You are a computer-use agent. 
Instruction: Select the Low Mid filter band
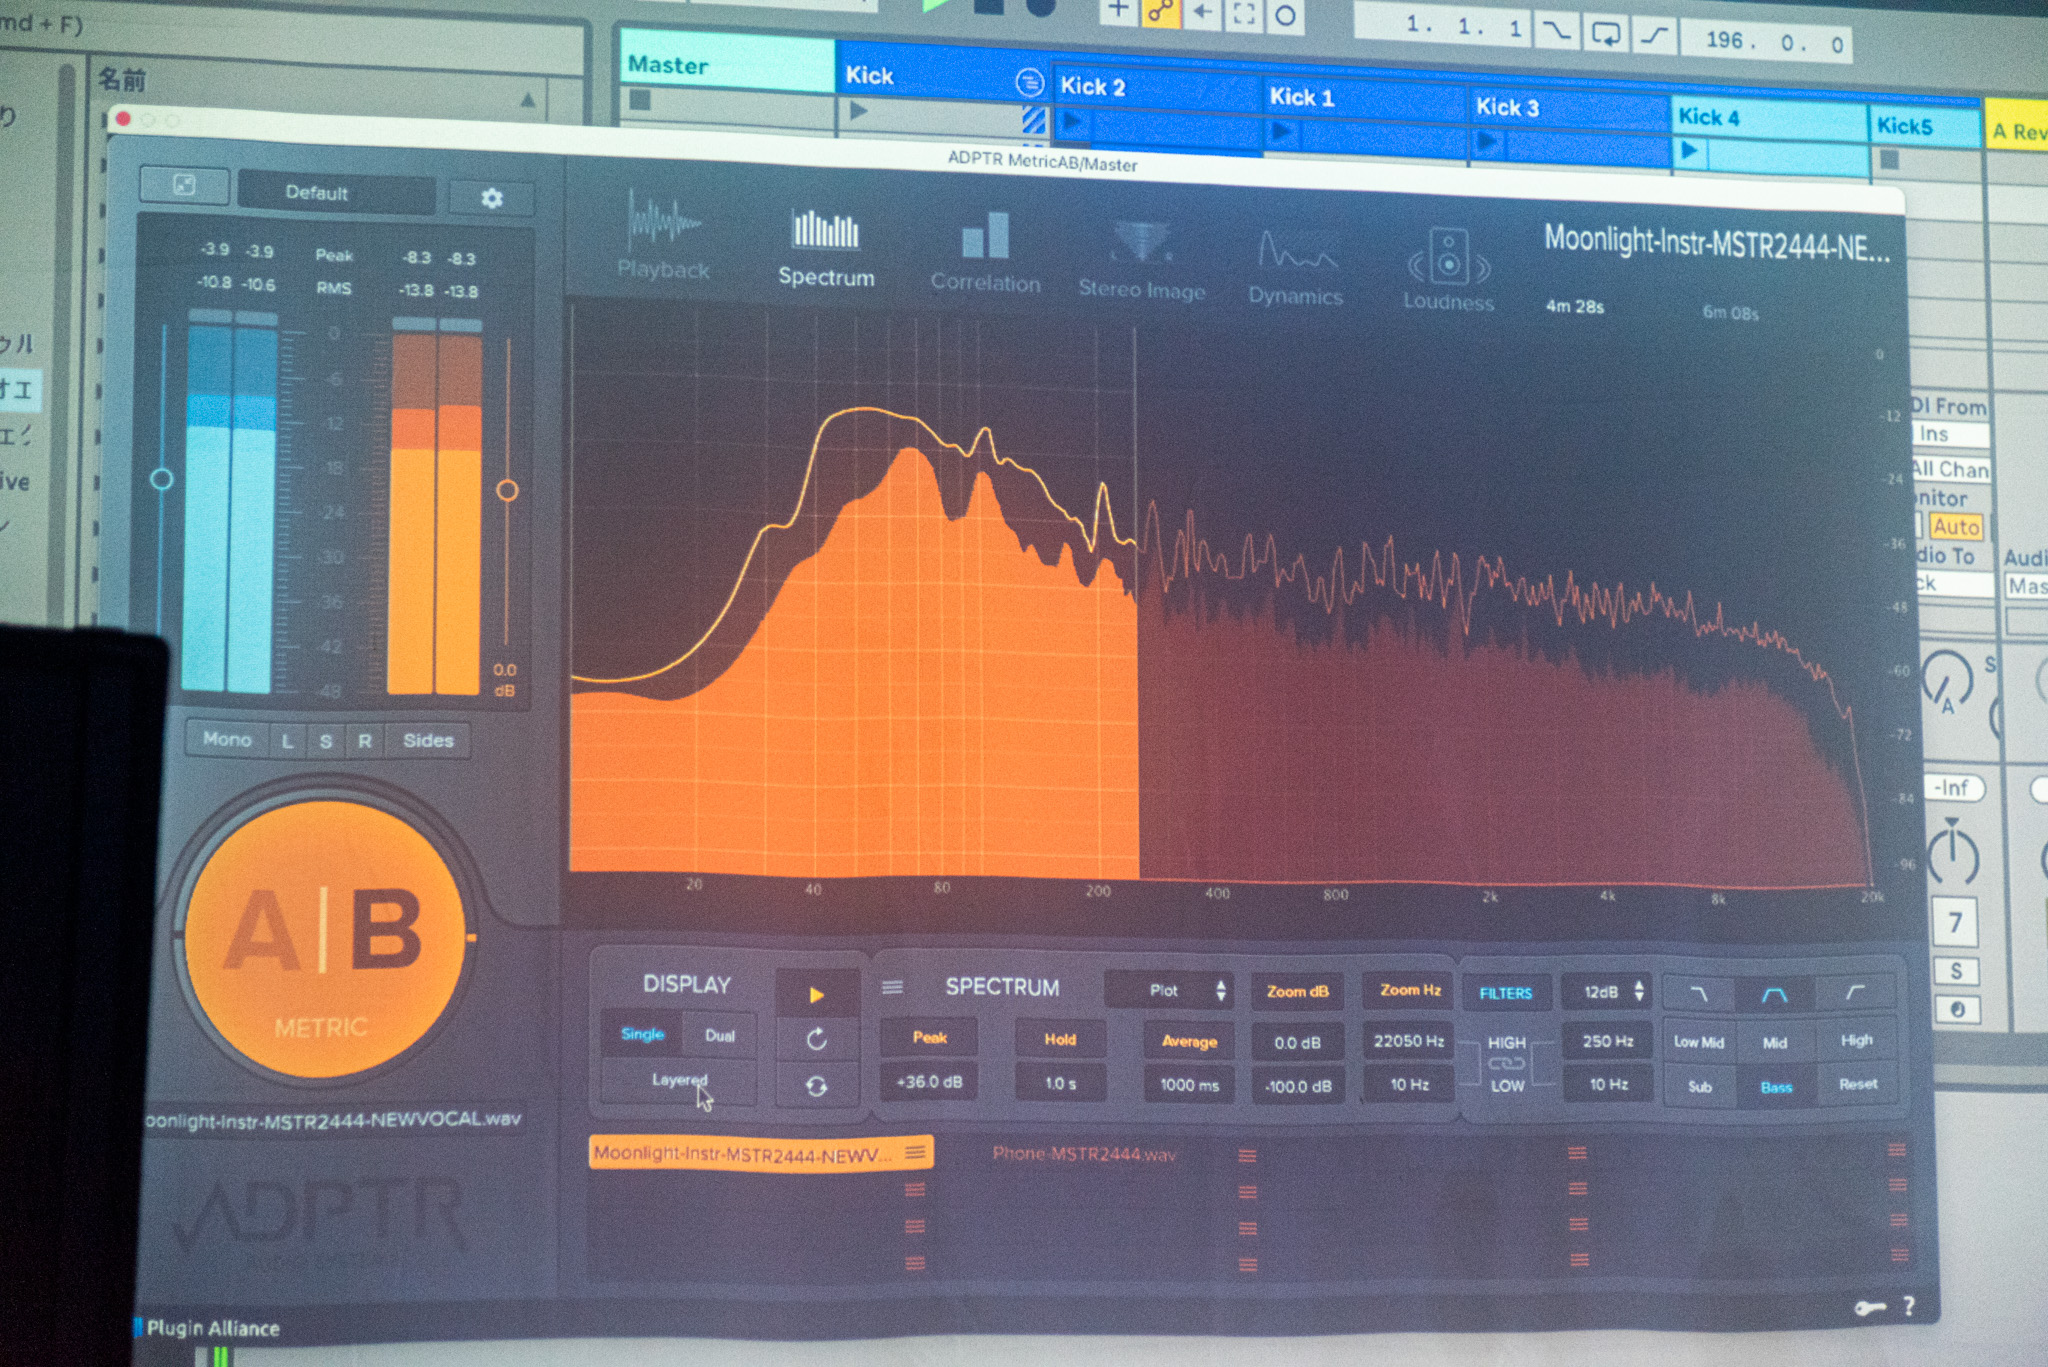pyautogui.click(x=1699, y=1042)
